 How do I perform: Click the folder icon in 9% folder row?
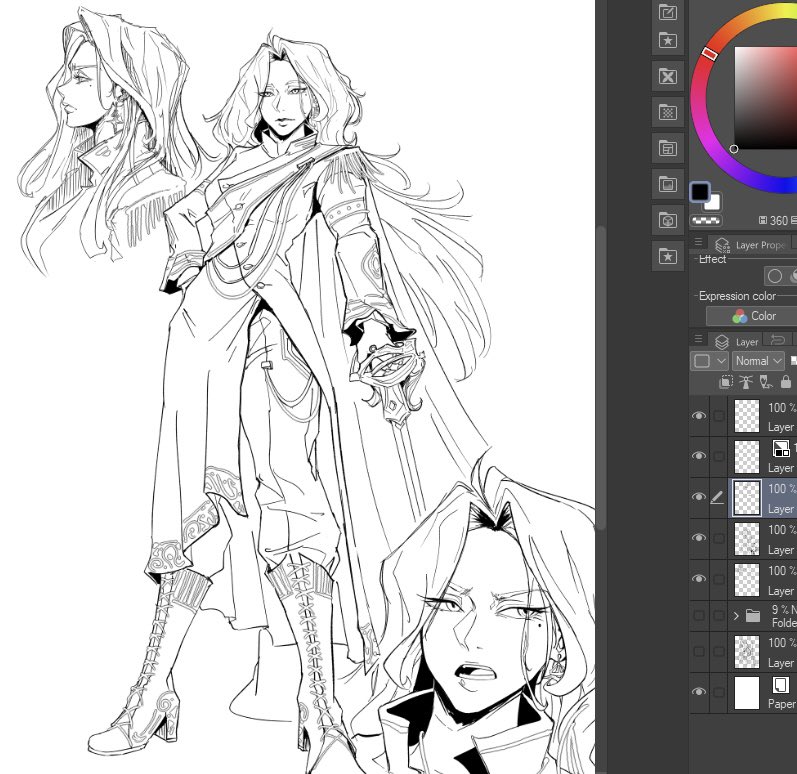click(753, 616)
